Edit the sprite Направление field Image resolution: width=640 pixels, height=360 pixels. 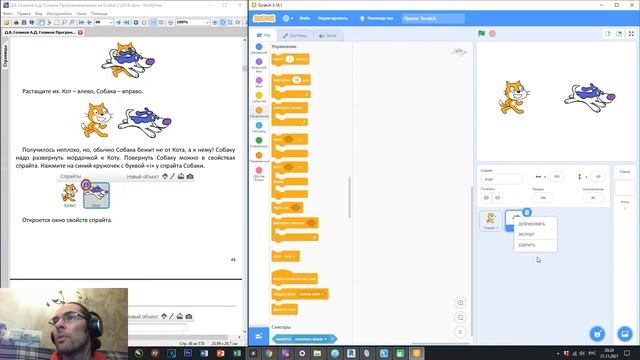click(x=593, y=198)
